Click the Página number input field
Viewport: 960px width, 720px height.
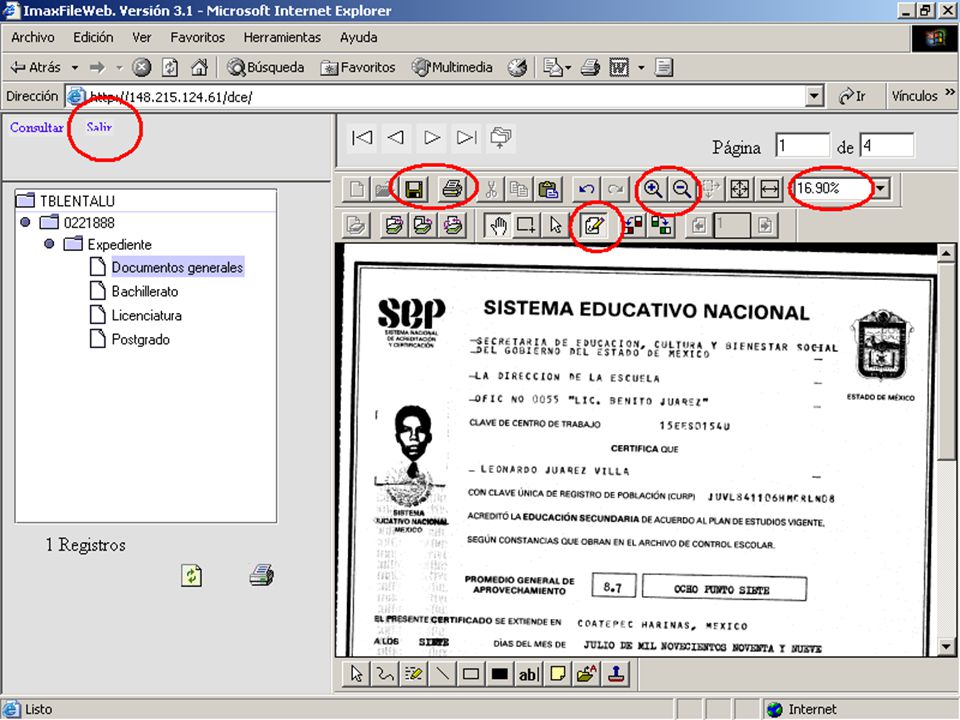click(802, 146)
